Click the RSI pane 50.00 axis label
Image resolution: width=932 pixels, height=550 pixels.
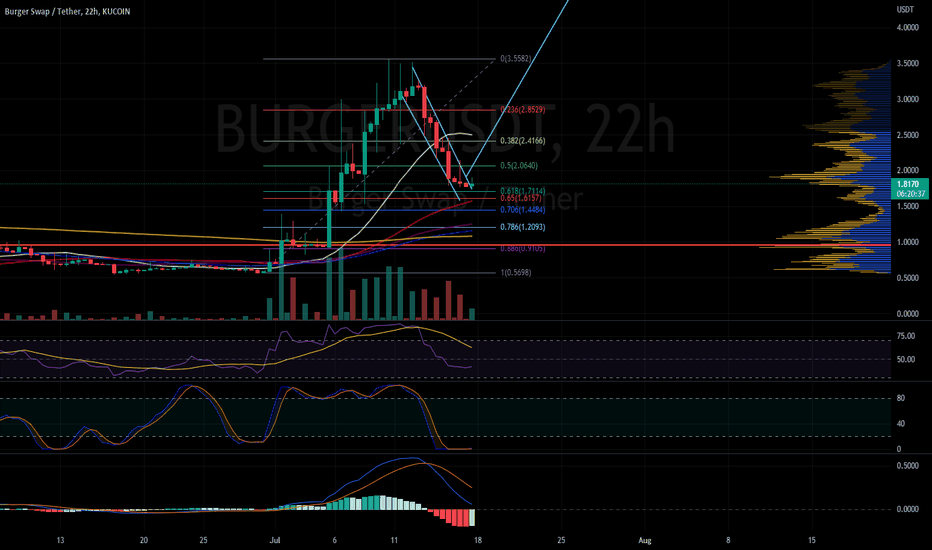pos(906,360)
